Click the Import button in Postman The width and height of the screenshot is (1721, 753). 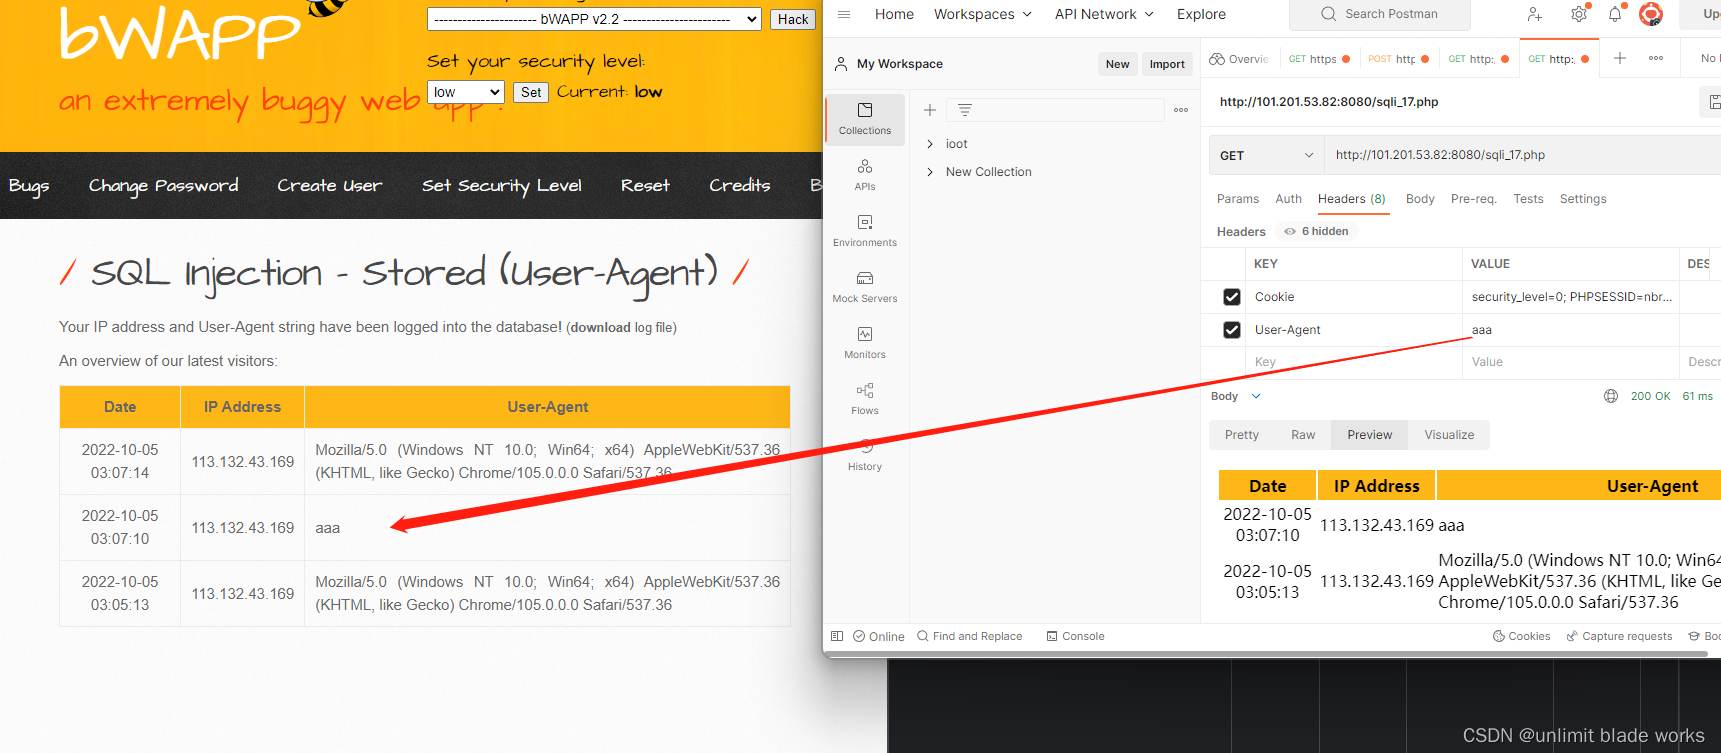pos(1167,64)
